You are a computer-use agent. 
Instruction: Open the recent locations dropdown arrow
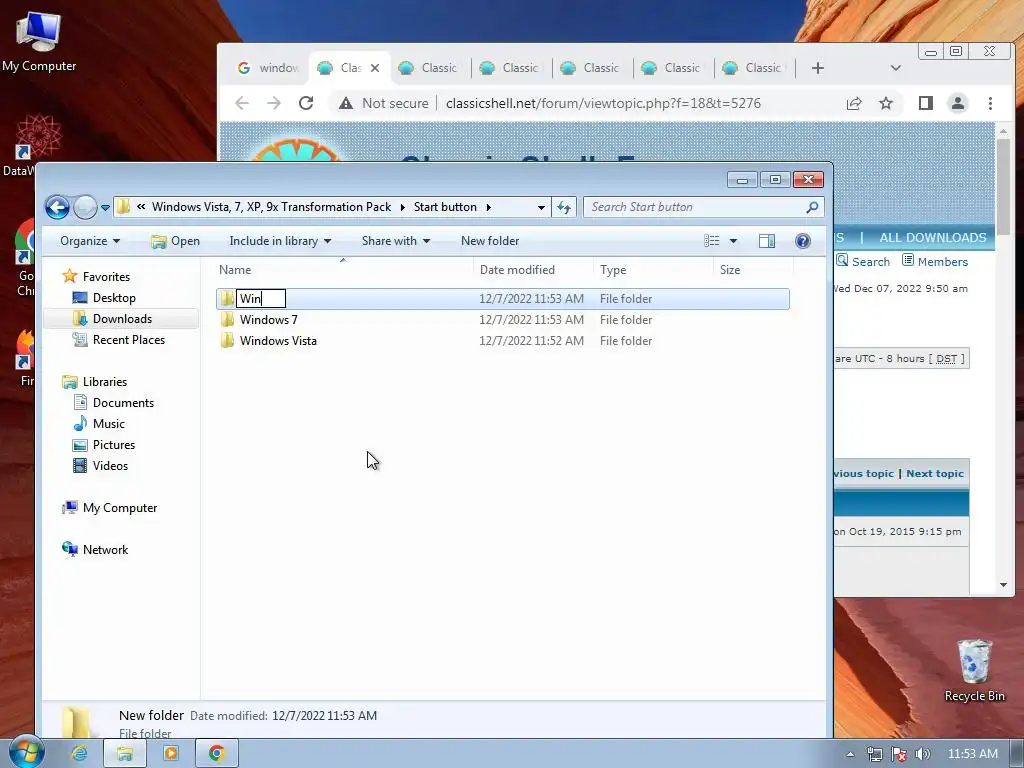(105, 208)
